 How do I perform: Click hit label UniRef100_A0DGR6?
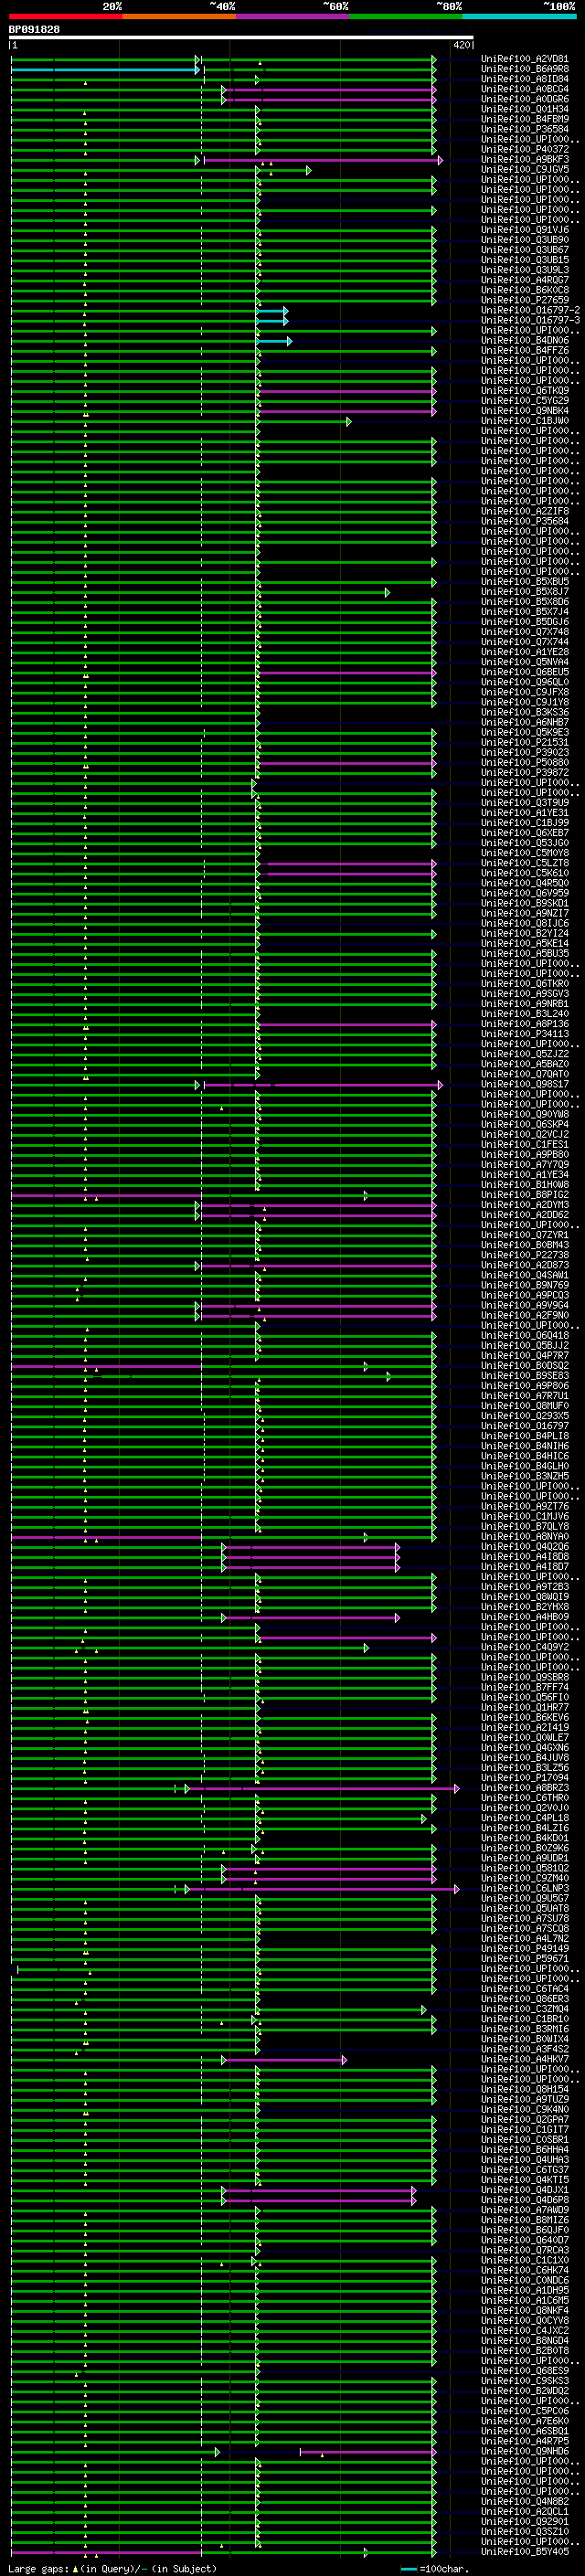524,99
